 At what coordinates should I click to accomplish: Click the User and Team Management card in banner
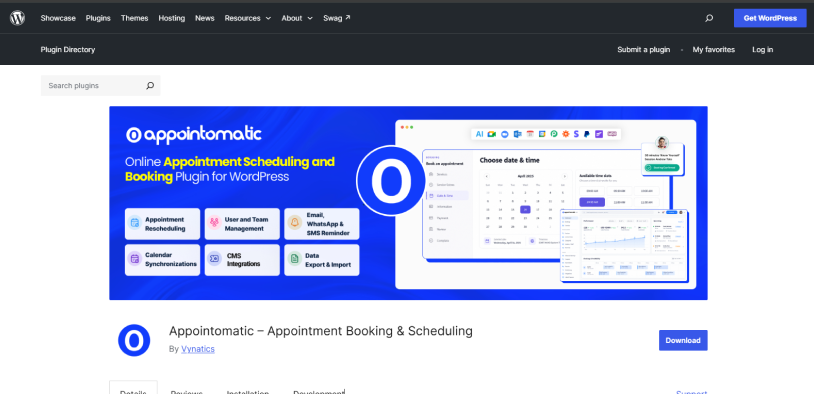click(242, 224)
